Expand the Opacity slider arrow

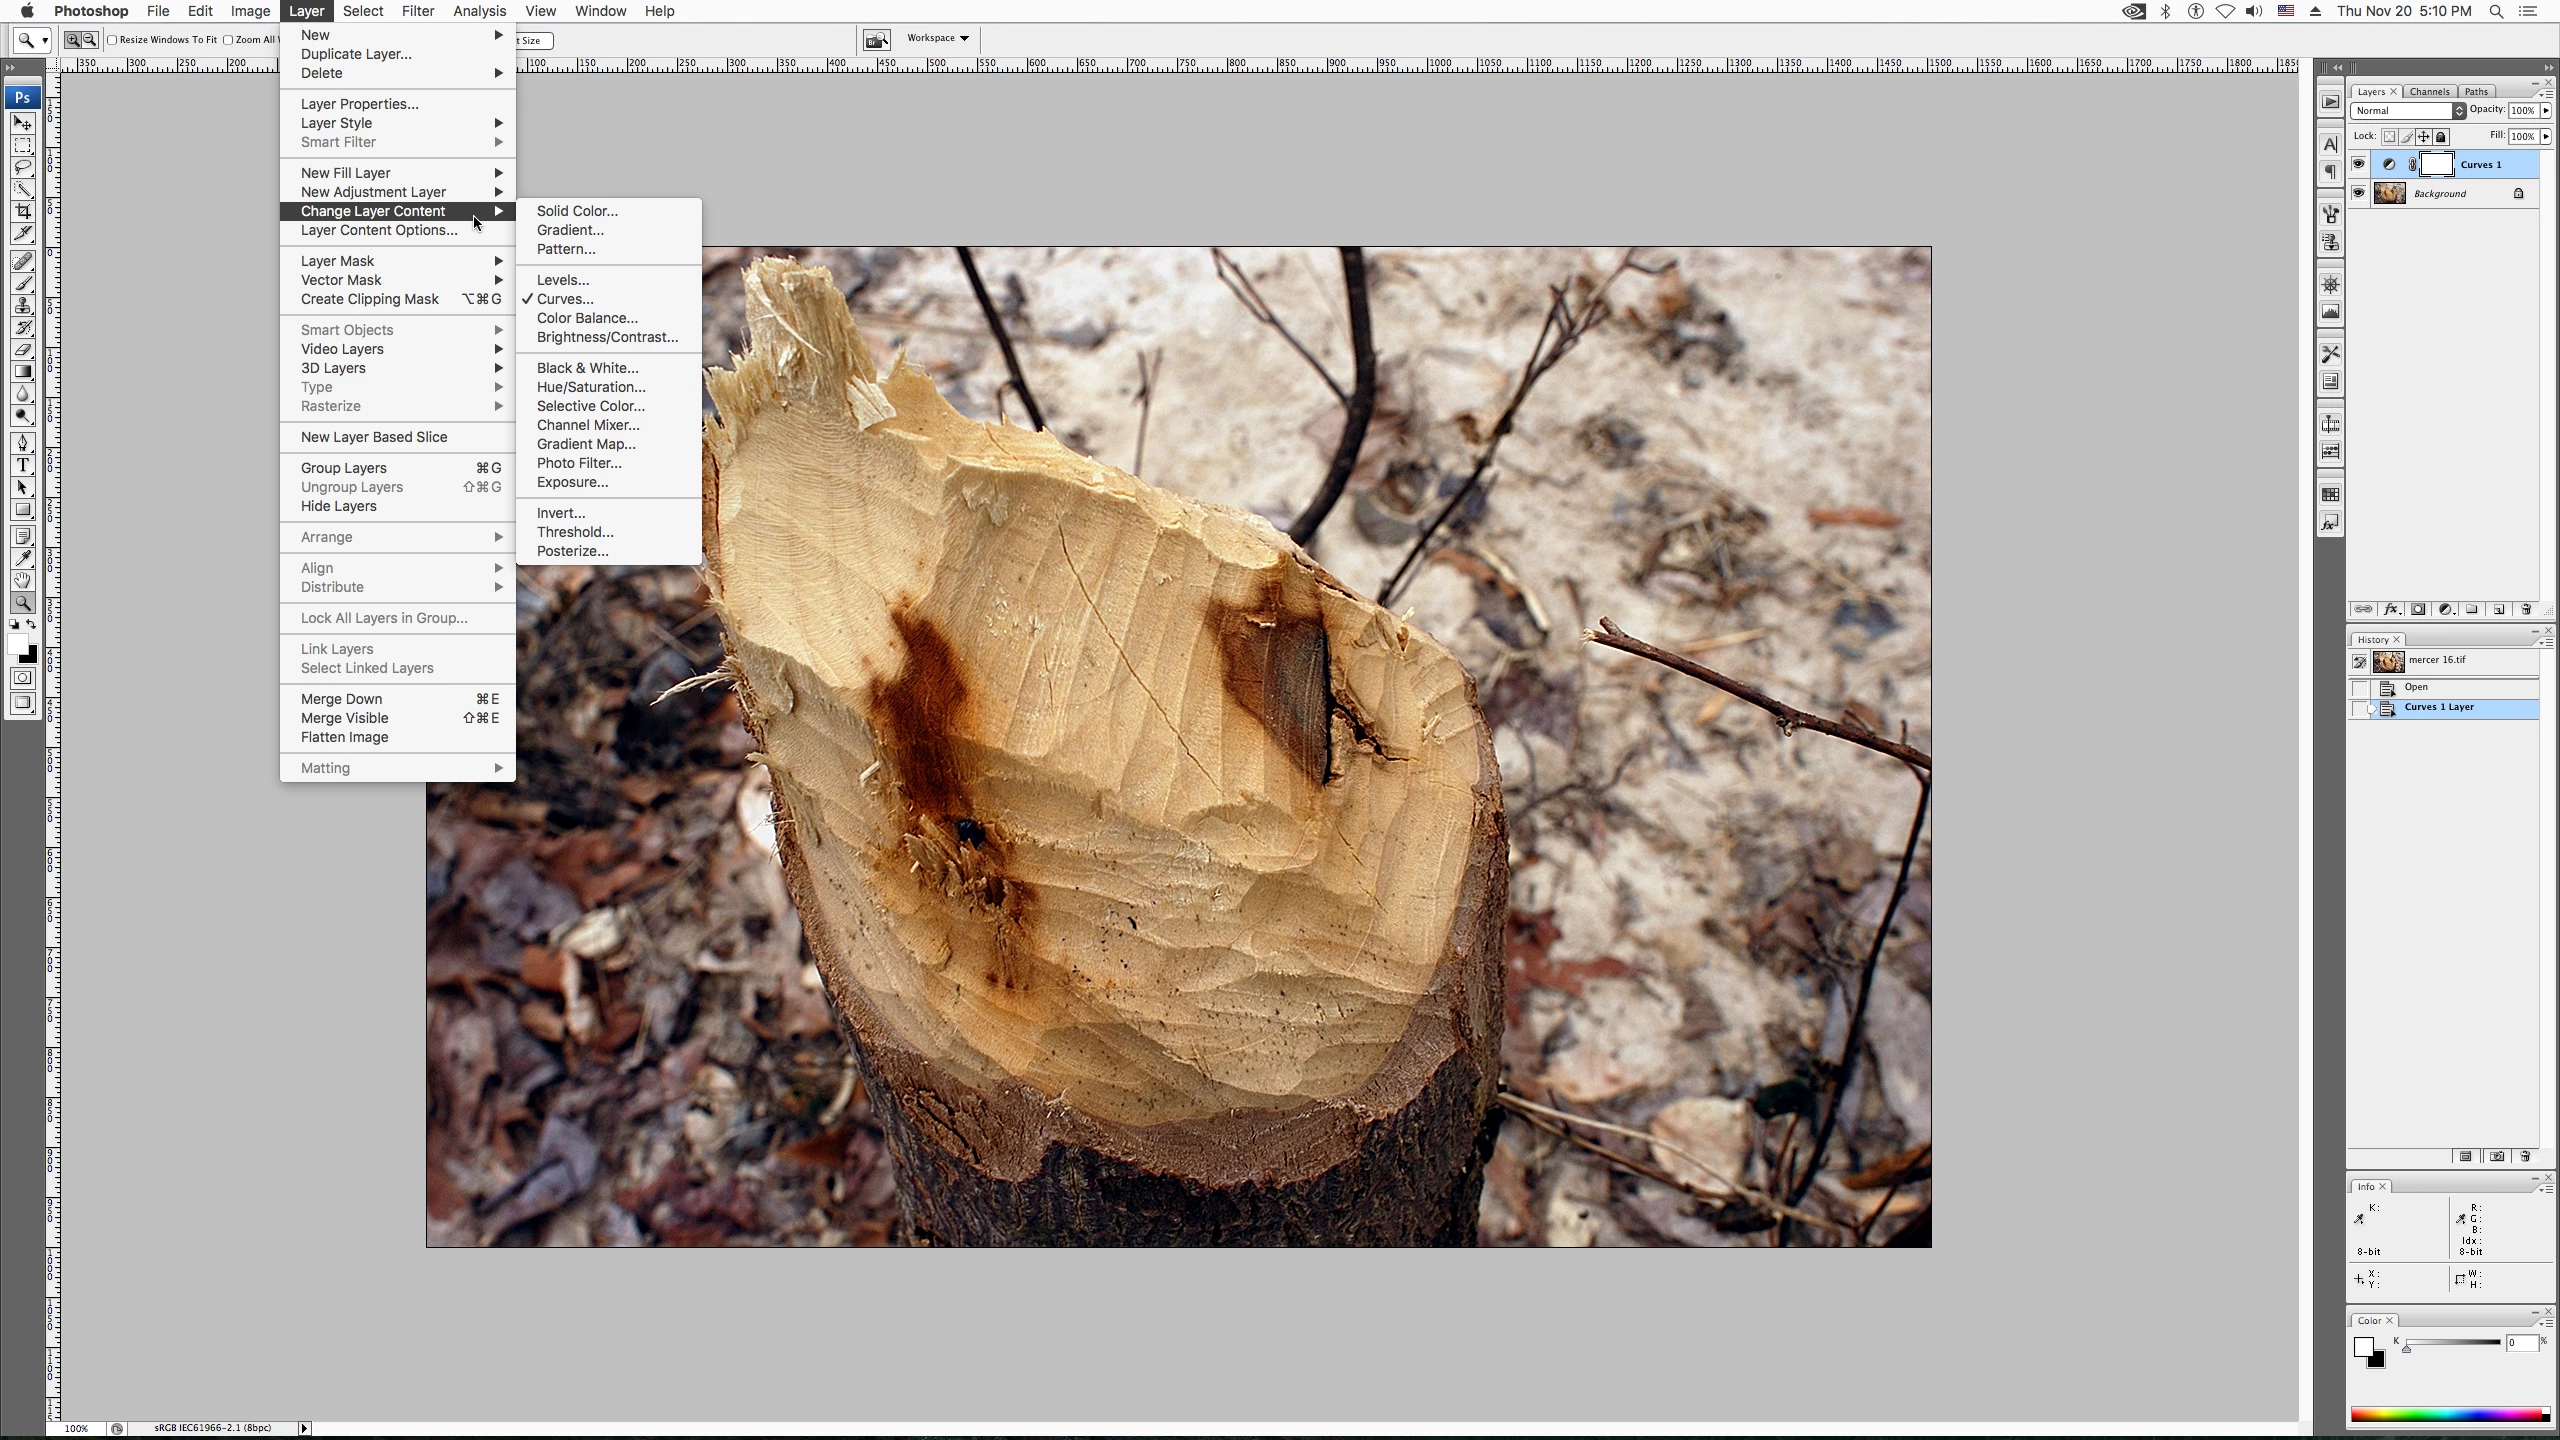coord(2545,111)
